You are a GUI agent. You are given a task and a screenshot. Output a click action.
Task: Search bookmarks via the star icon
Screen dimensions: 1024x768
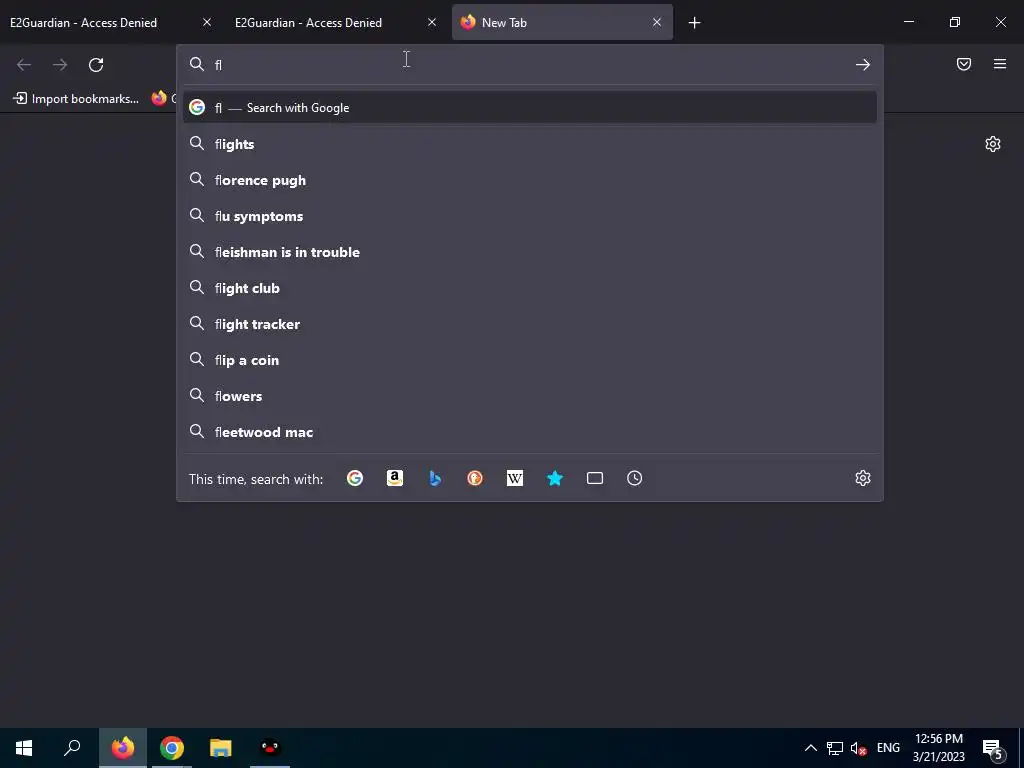coord(554,479)
